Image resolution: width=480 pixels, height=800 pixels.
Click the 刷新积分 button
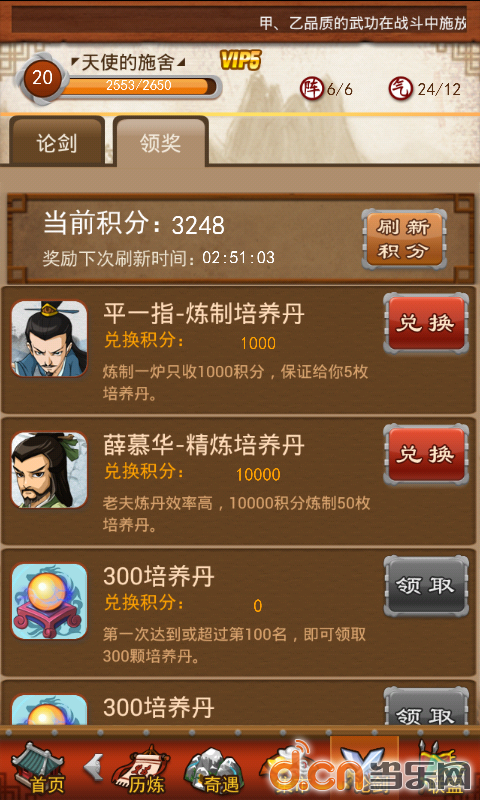403,239
